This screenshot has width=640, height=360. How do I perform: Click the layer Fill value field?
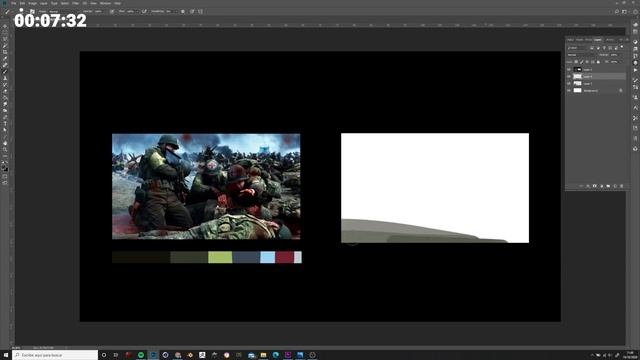[614, 62]
